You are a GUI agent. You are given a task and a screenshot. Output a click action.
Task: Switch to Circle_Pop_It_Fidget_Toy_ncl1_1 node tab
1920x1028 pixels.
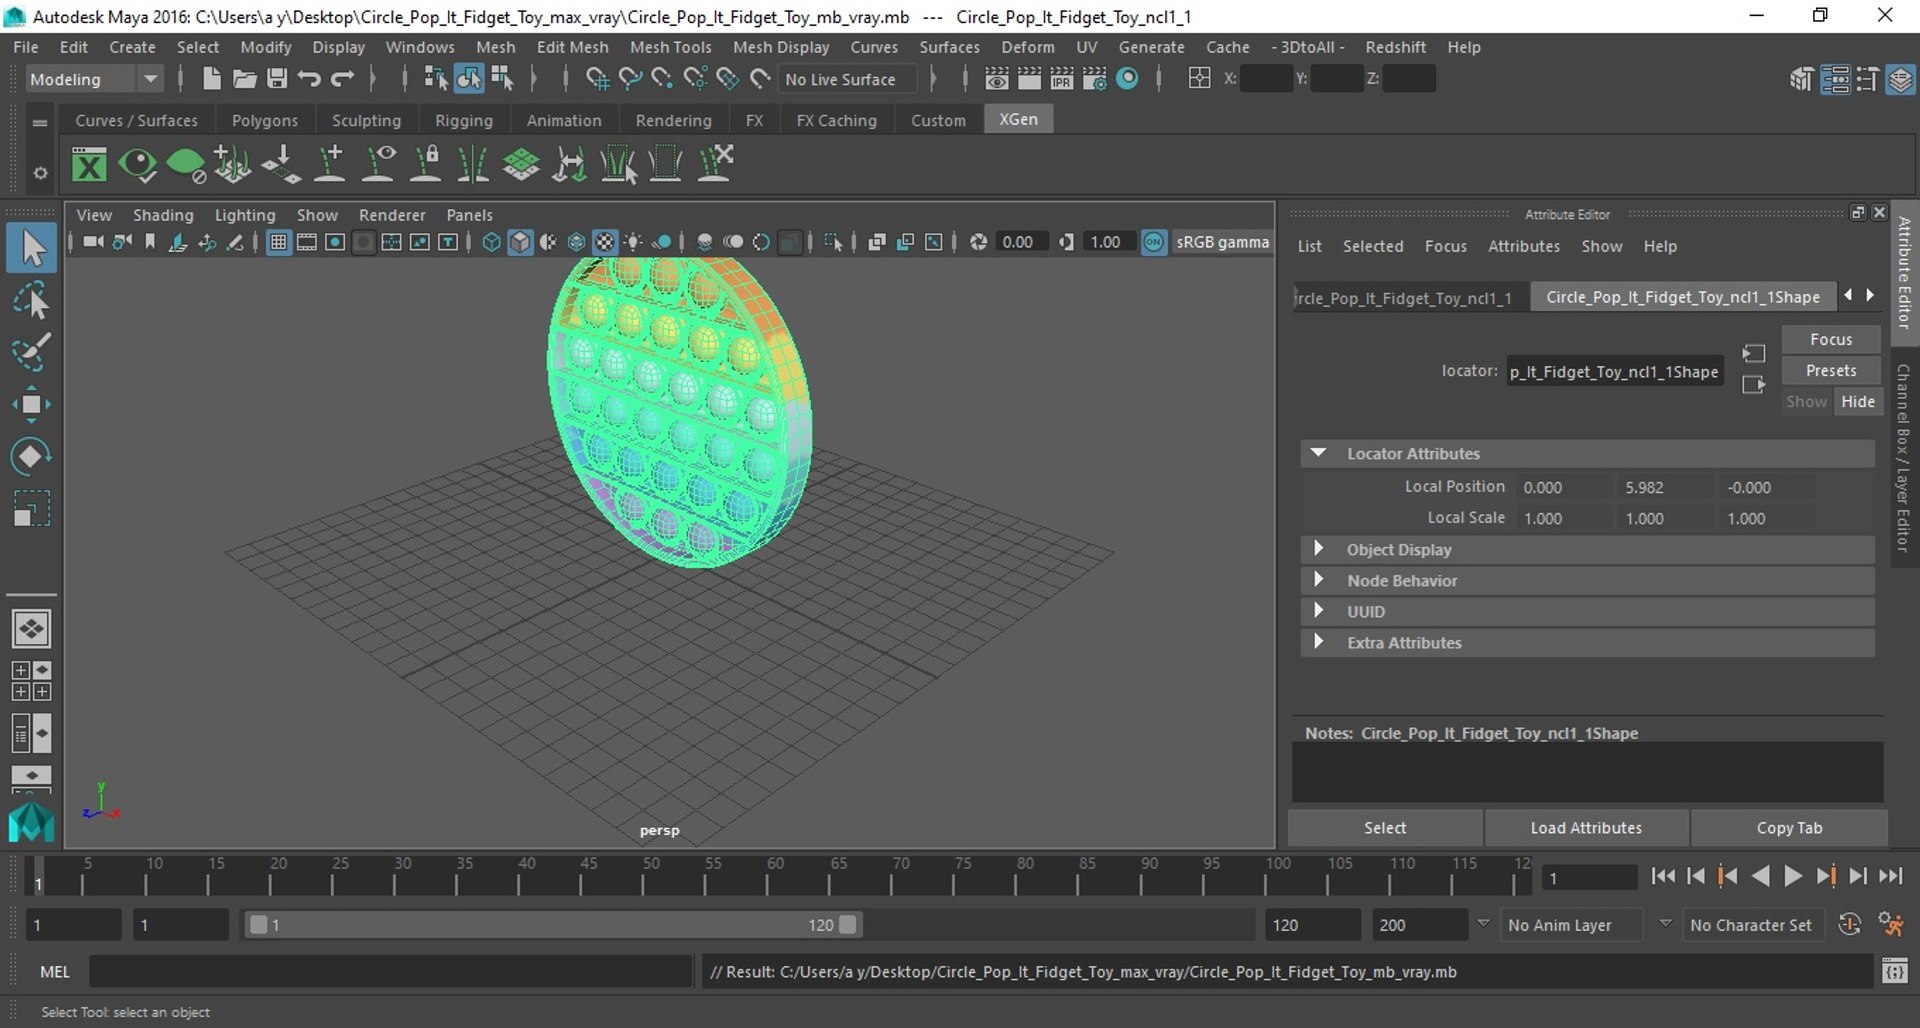[1411, 298]
